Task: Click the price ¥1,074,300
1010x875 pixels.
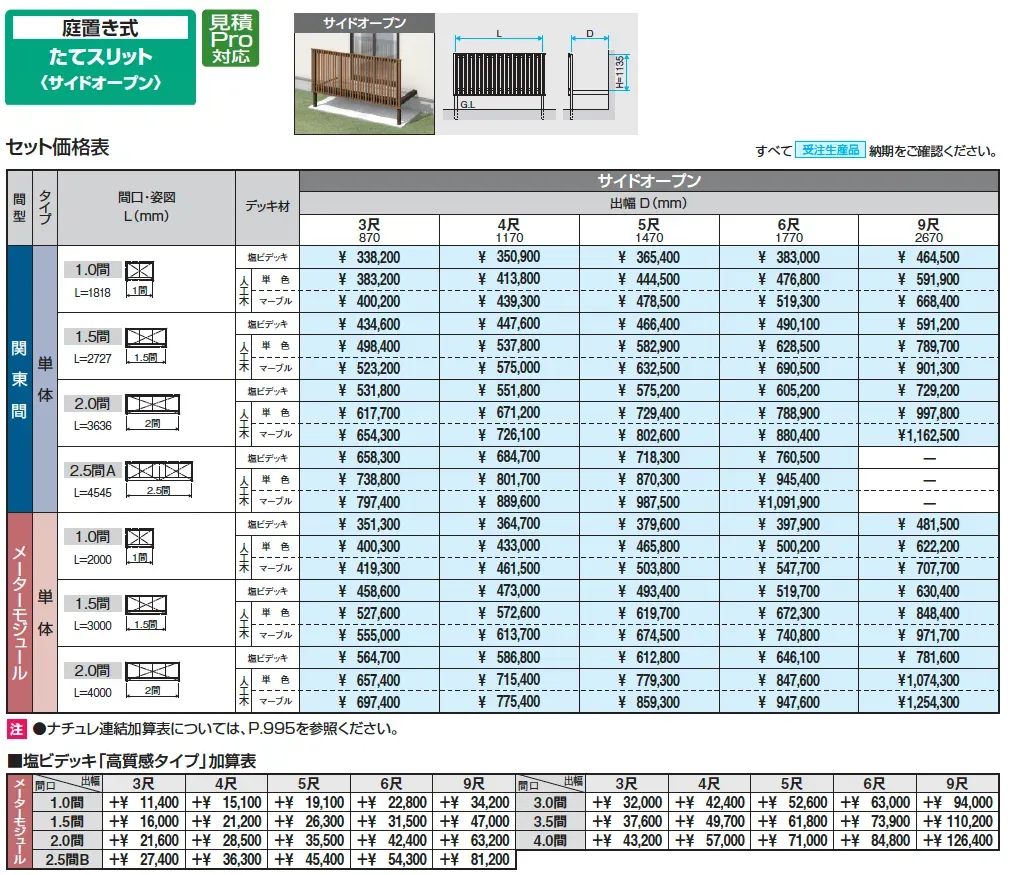Action: click(929, 680)
